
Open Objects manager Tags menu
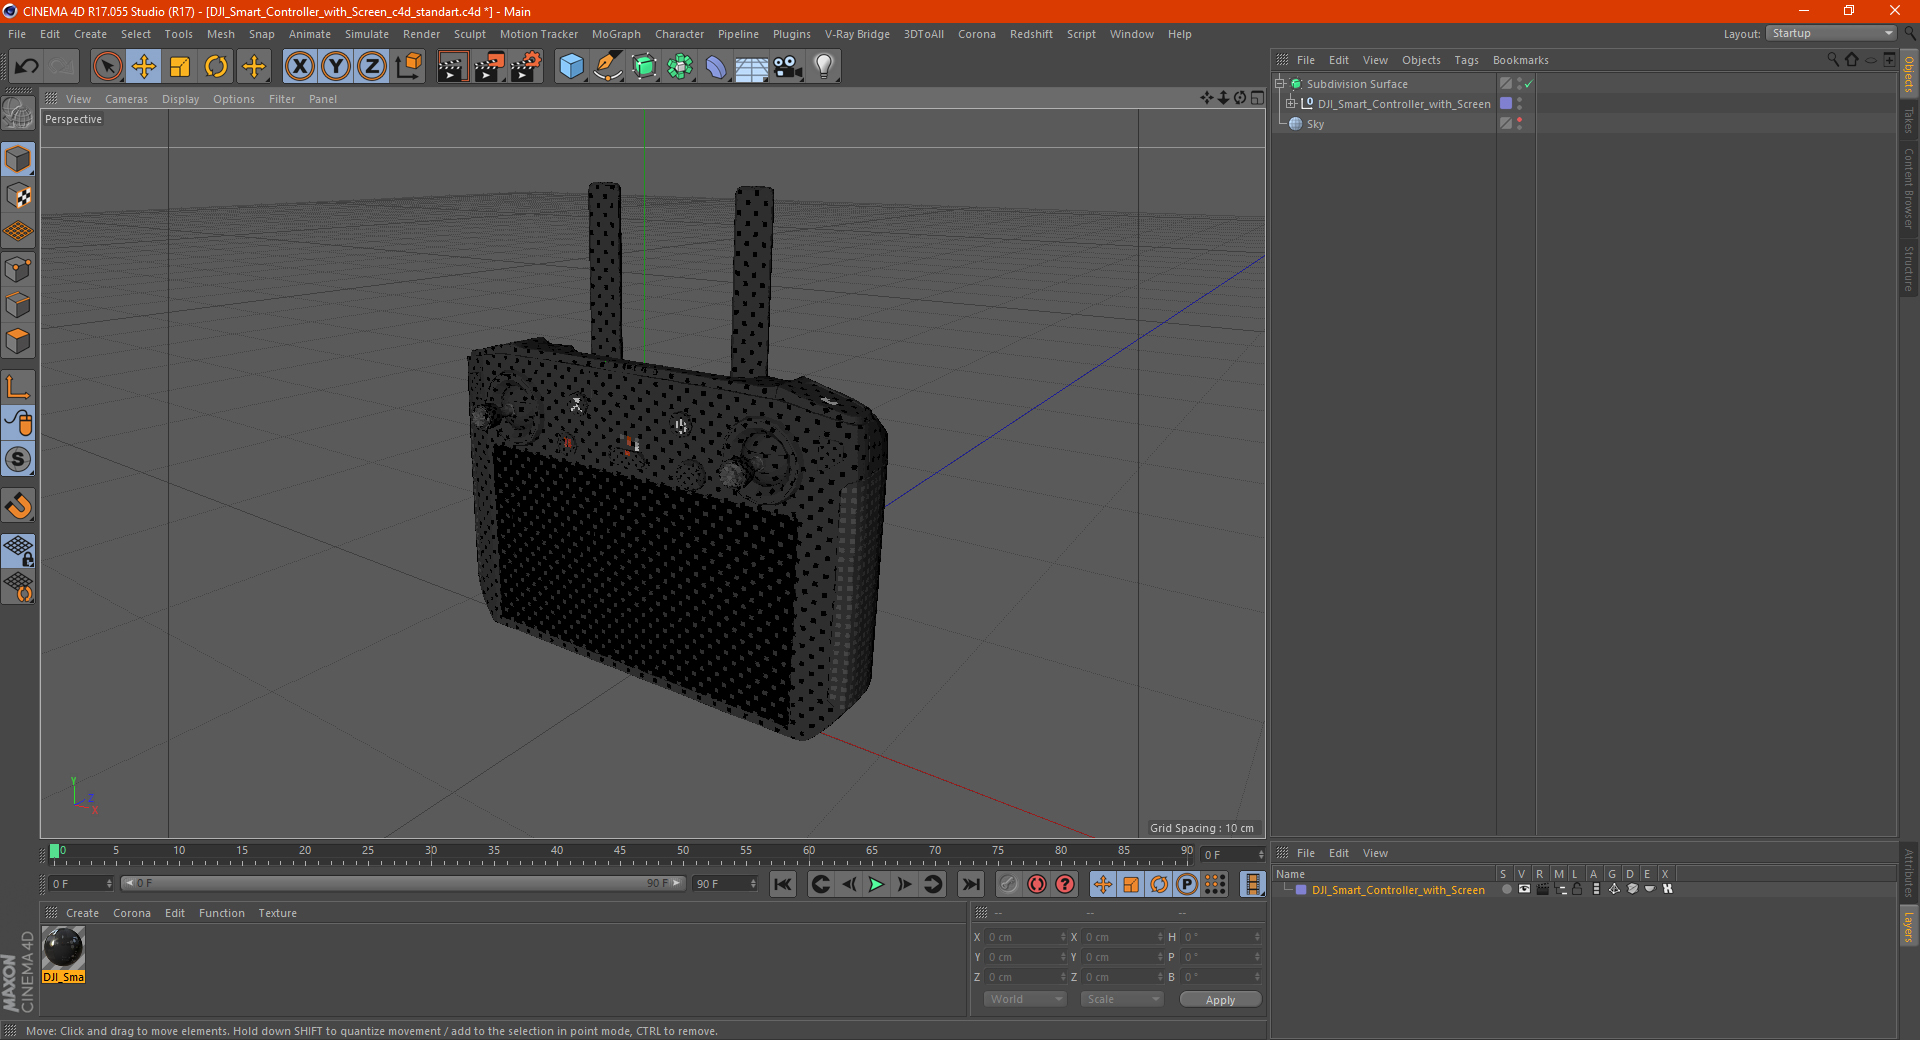click(1466, 60)
